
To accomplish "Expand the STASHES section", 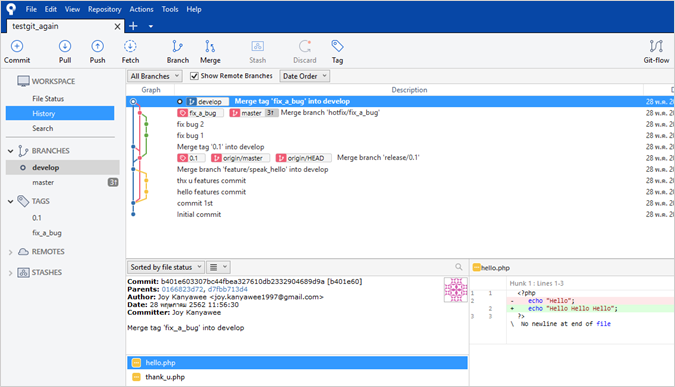I will coord(10,272).
